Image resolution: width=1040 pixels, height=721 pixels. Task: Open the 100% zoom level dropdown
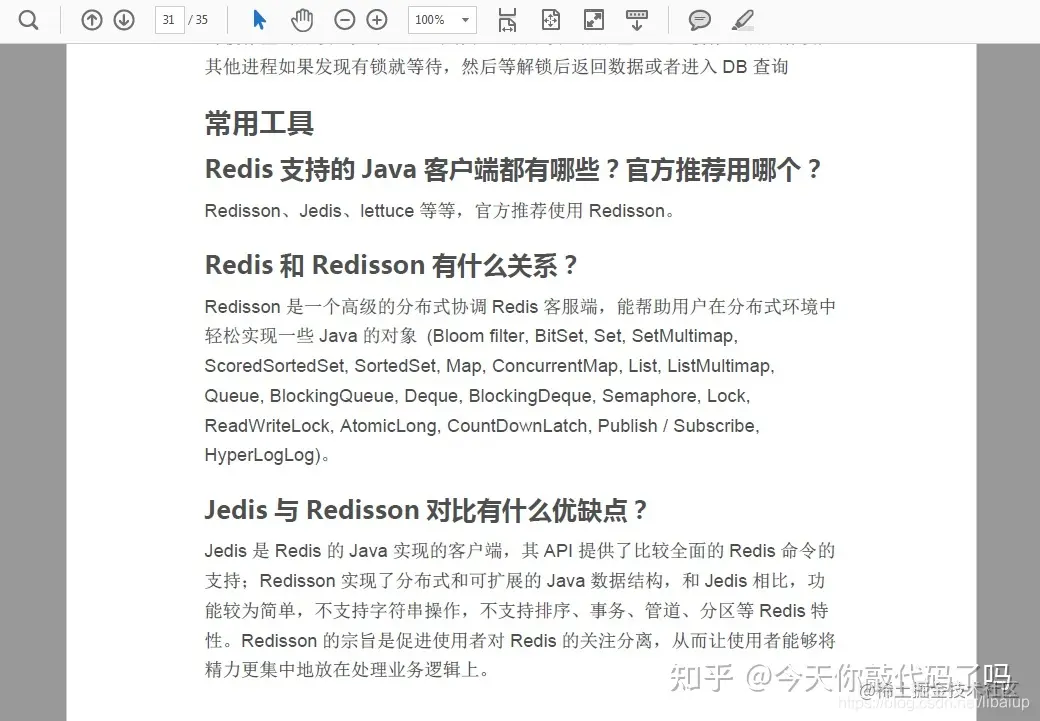click(x=442, y=20)
